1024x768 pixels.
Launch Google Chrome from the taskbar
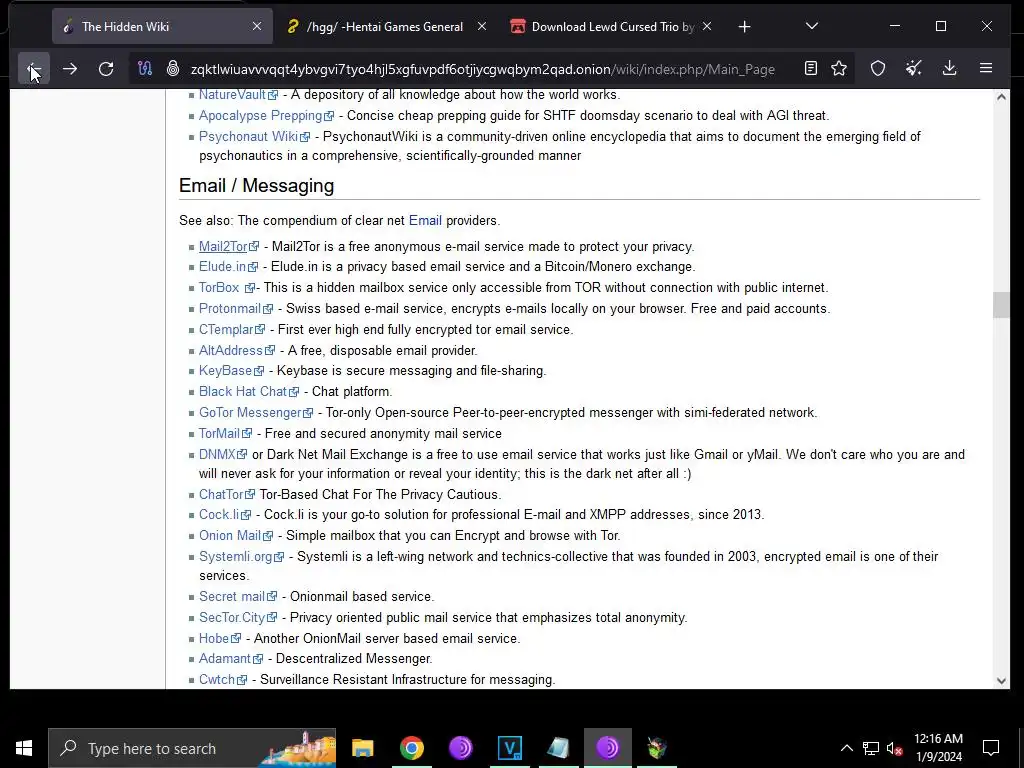[x=411, y=748]
